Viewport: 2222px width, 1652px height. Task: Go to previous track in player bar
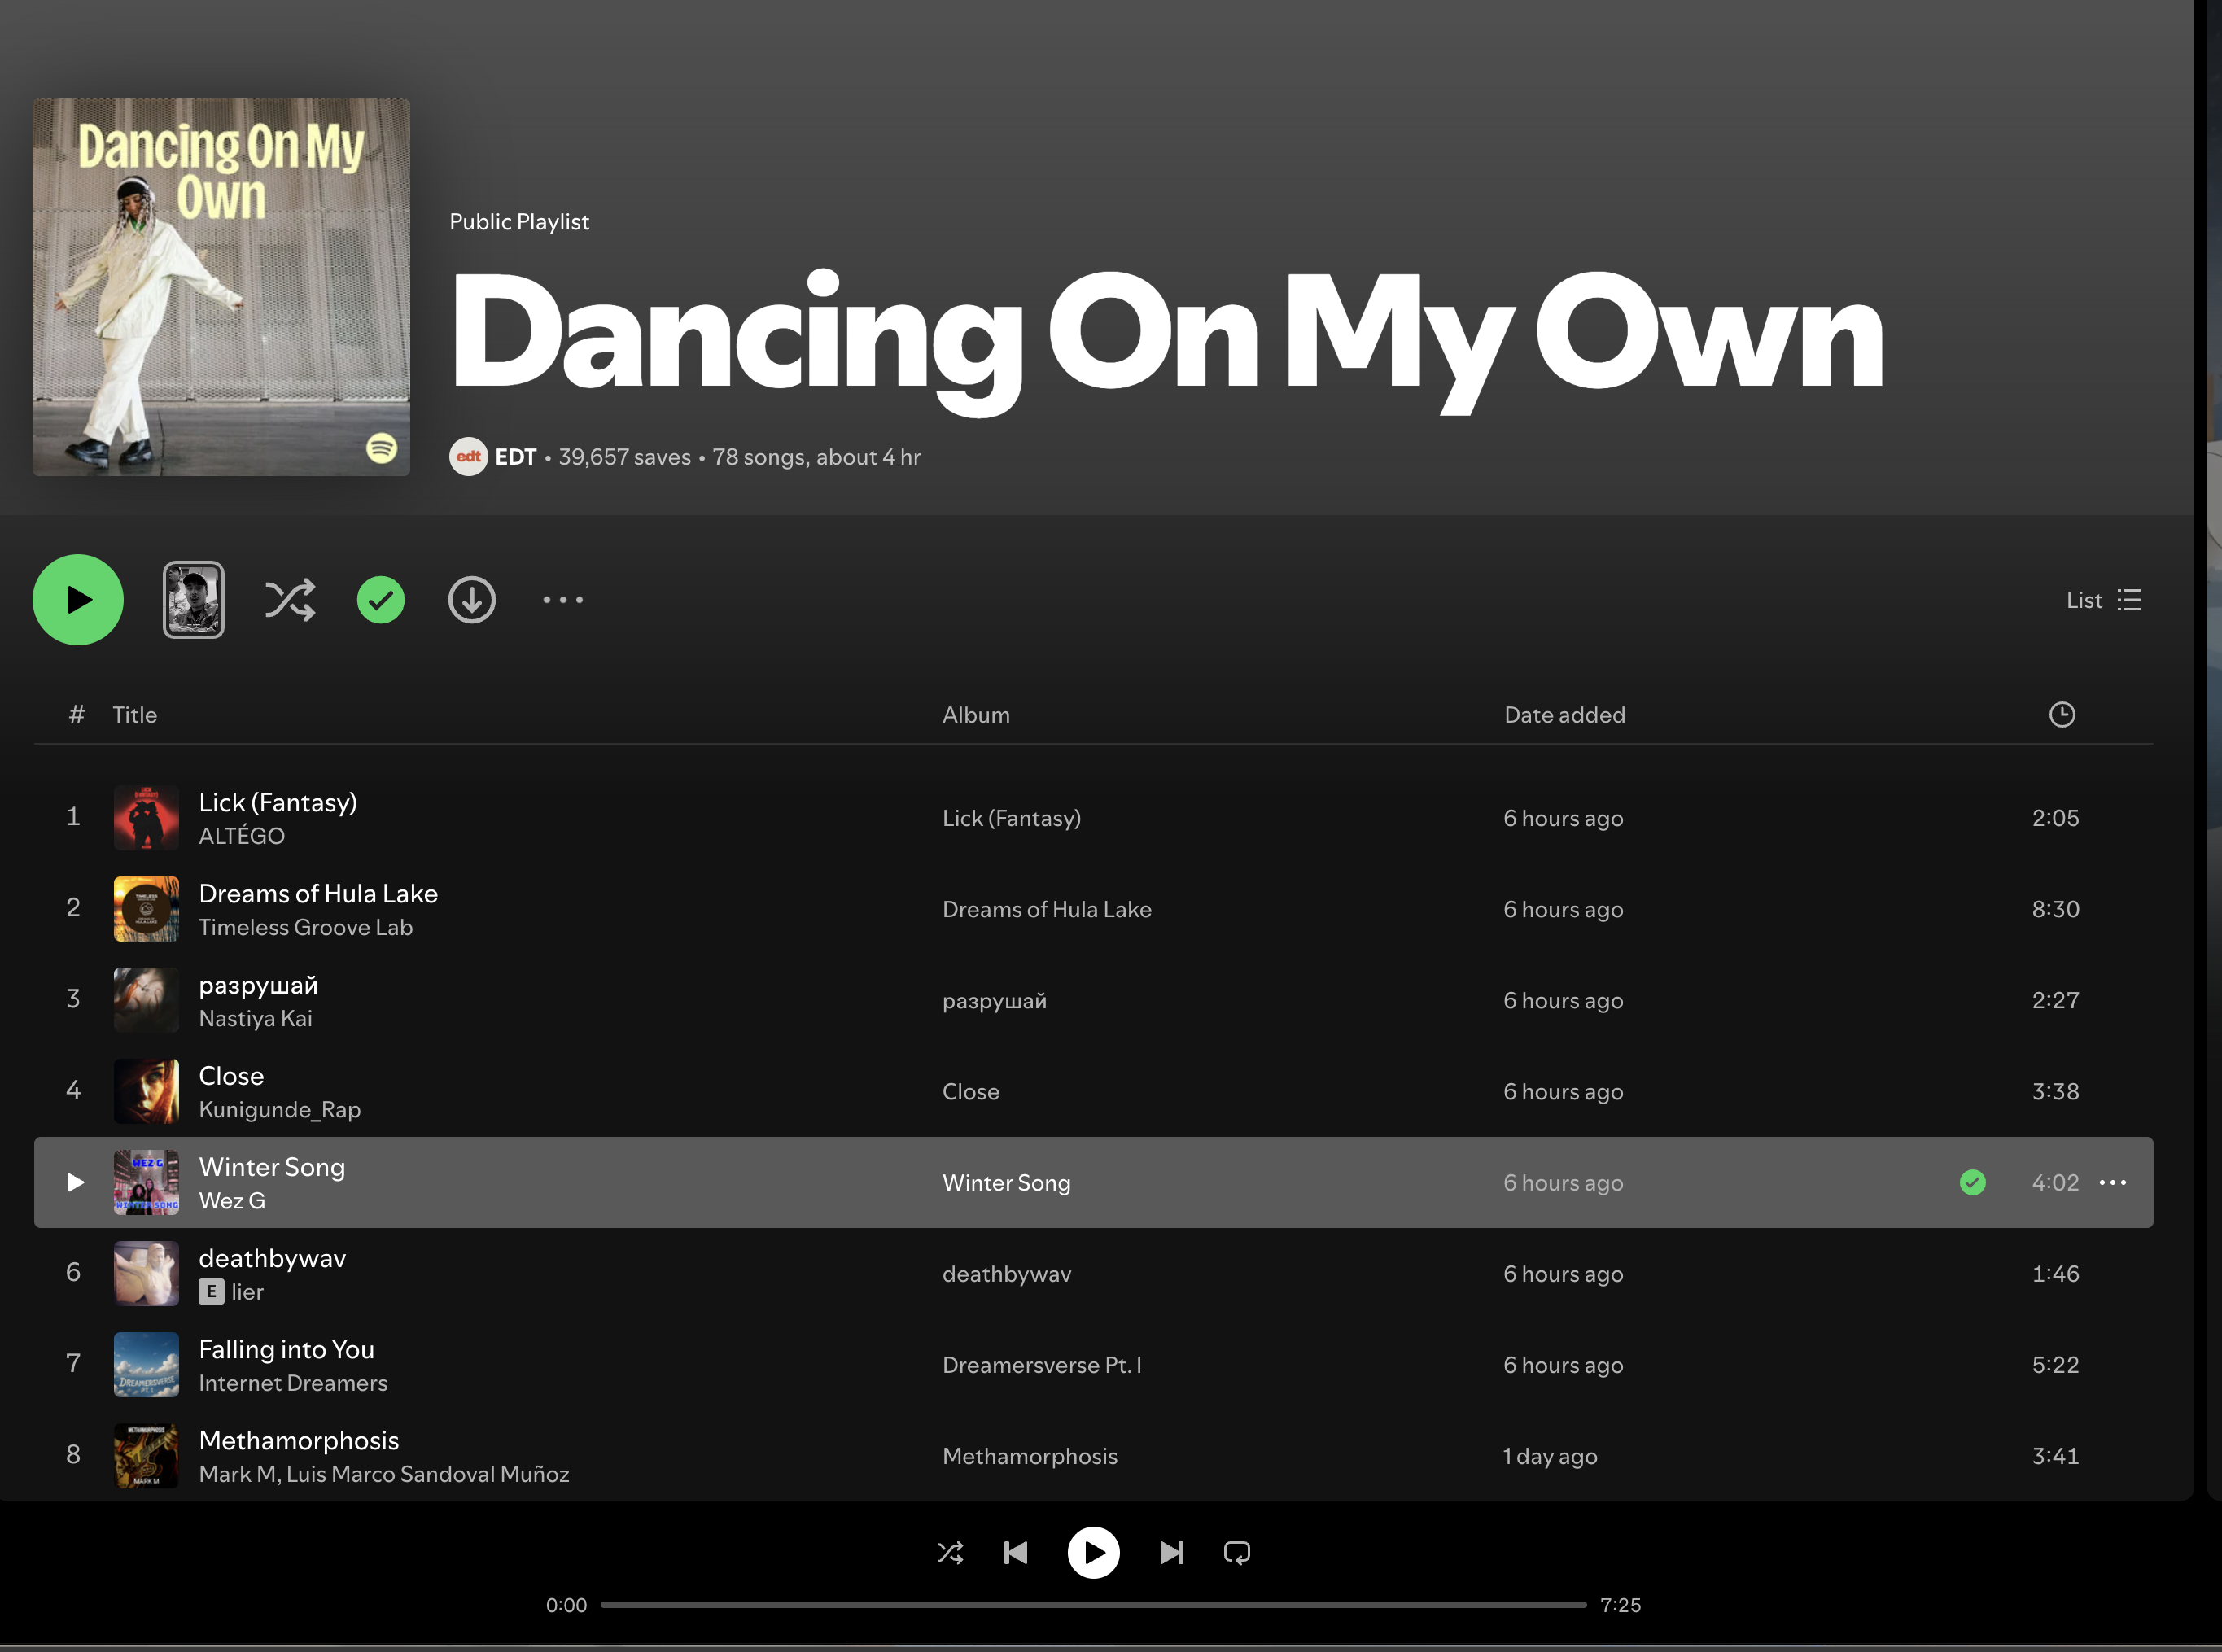click(1015, 1553)
